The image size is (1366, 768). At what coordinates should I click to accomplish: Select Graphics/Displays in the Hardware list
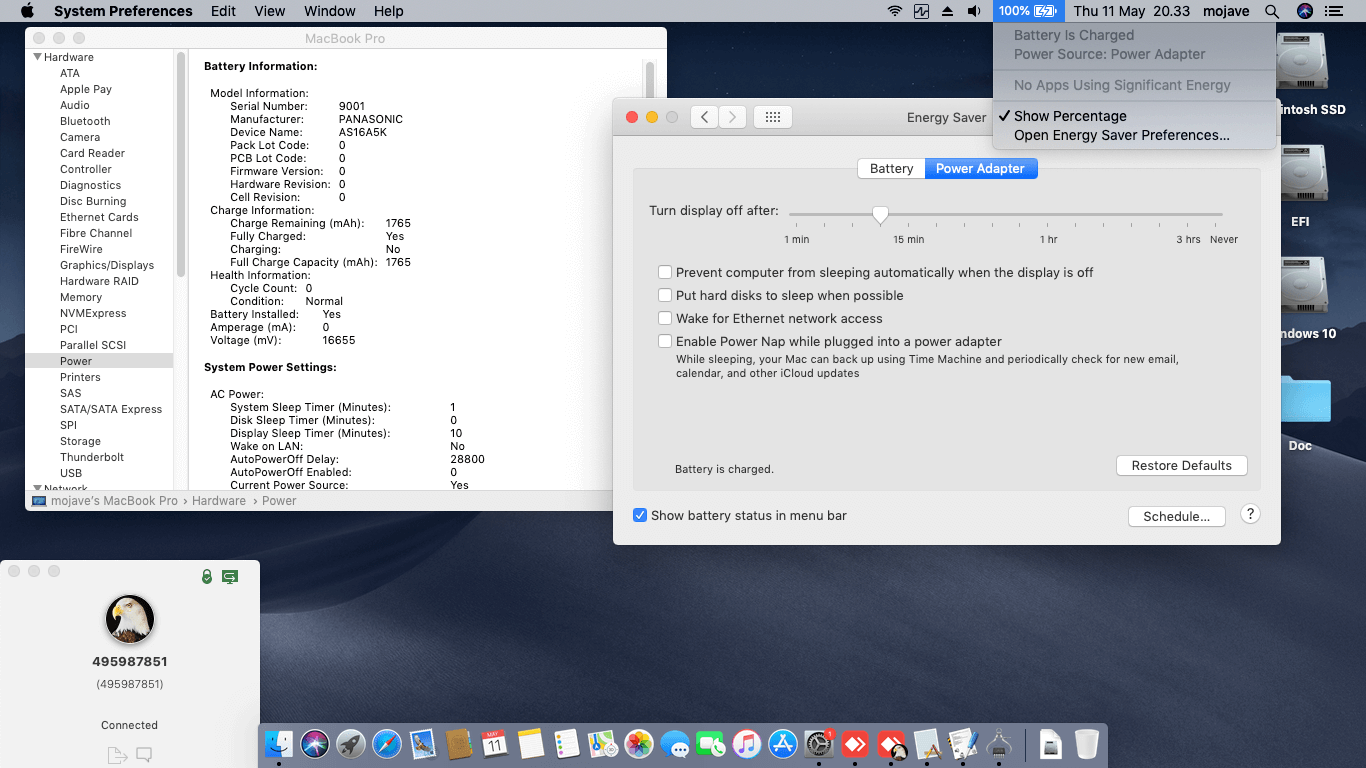coord(107,265)
